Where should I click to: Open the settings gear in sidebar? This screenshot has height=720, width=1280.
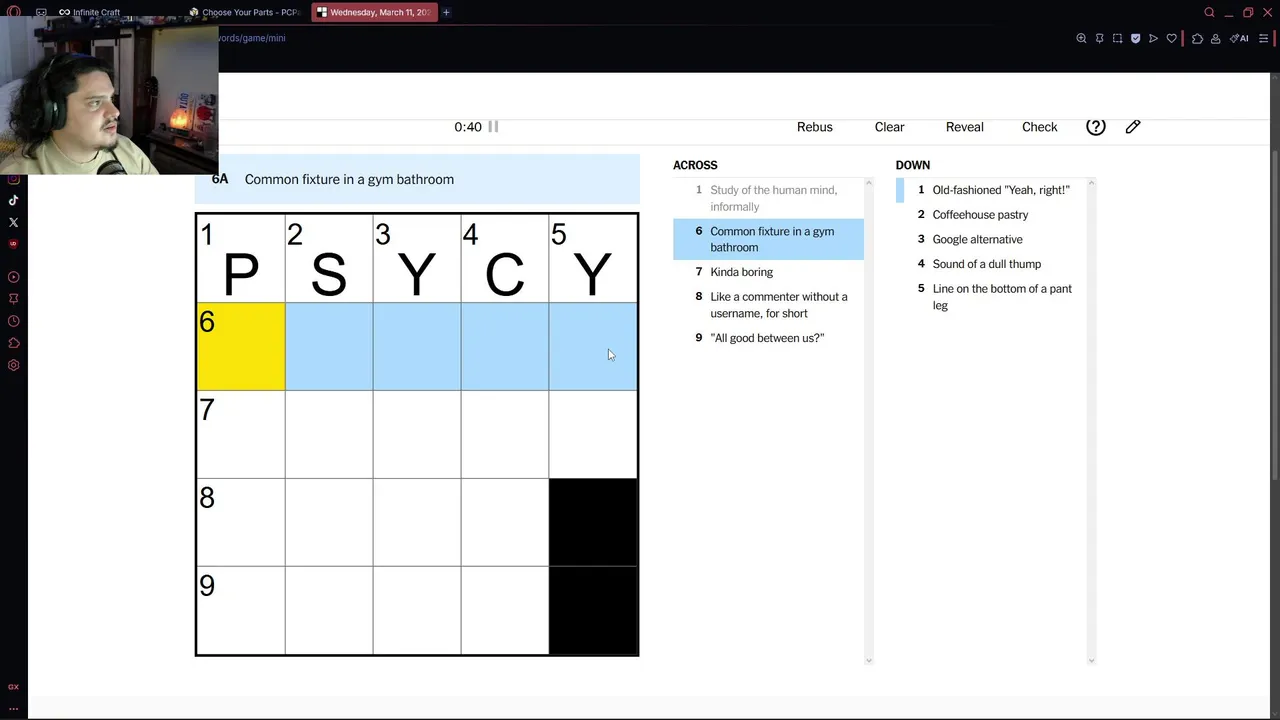pos(13,365)
